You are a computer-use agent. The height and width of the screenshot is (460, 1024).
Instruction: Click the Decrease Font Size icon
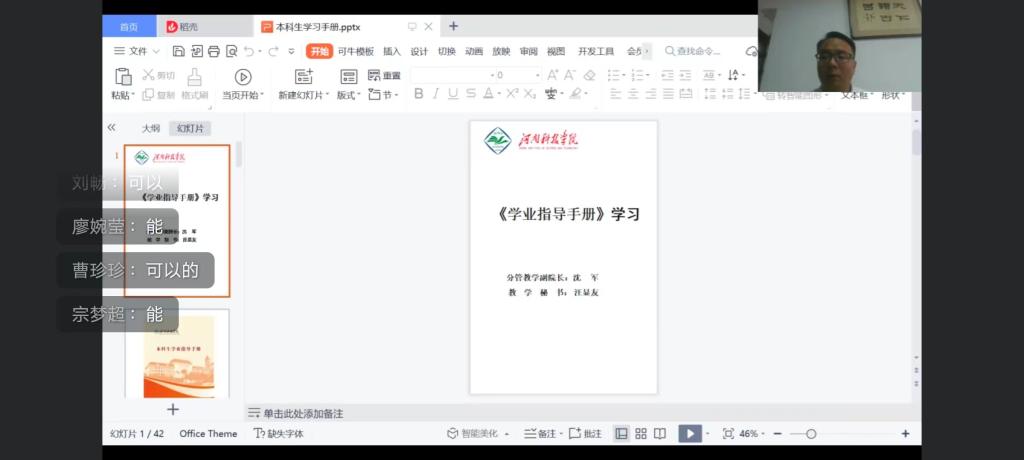pyautogui.click(x=570, y=75)
